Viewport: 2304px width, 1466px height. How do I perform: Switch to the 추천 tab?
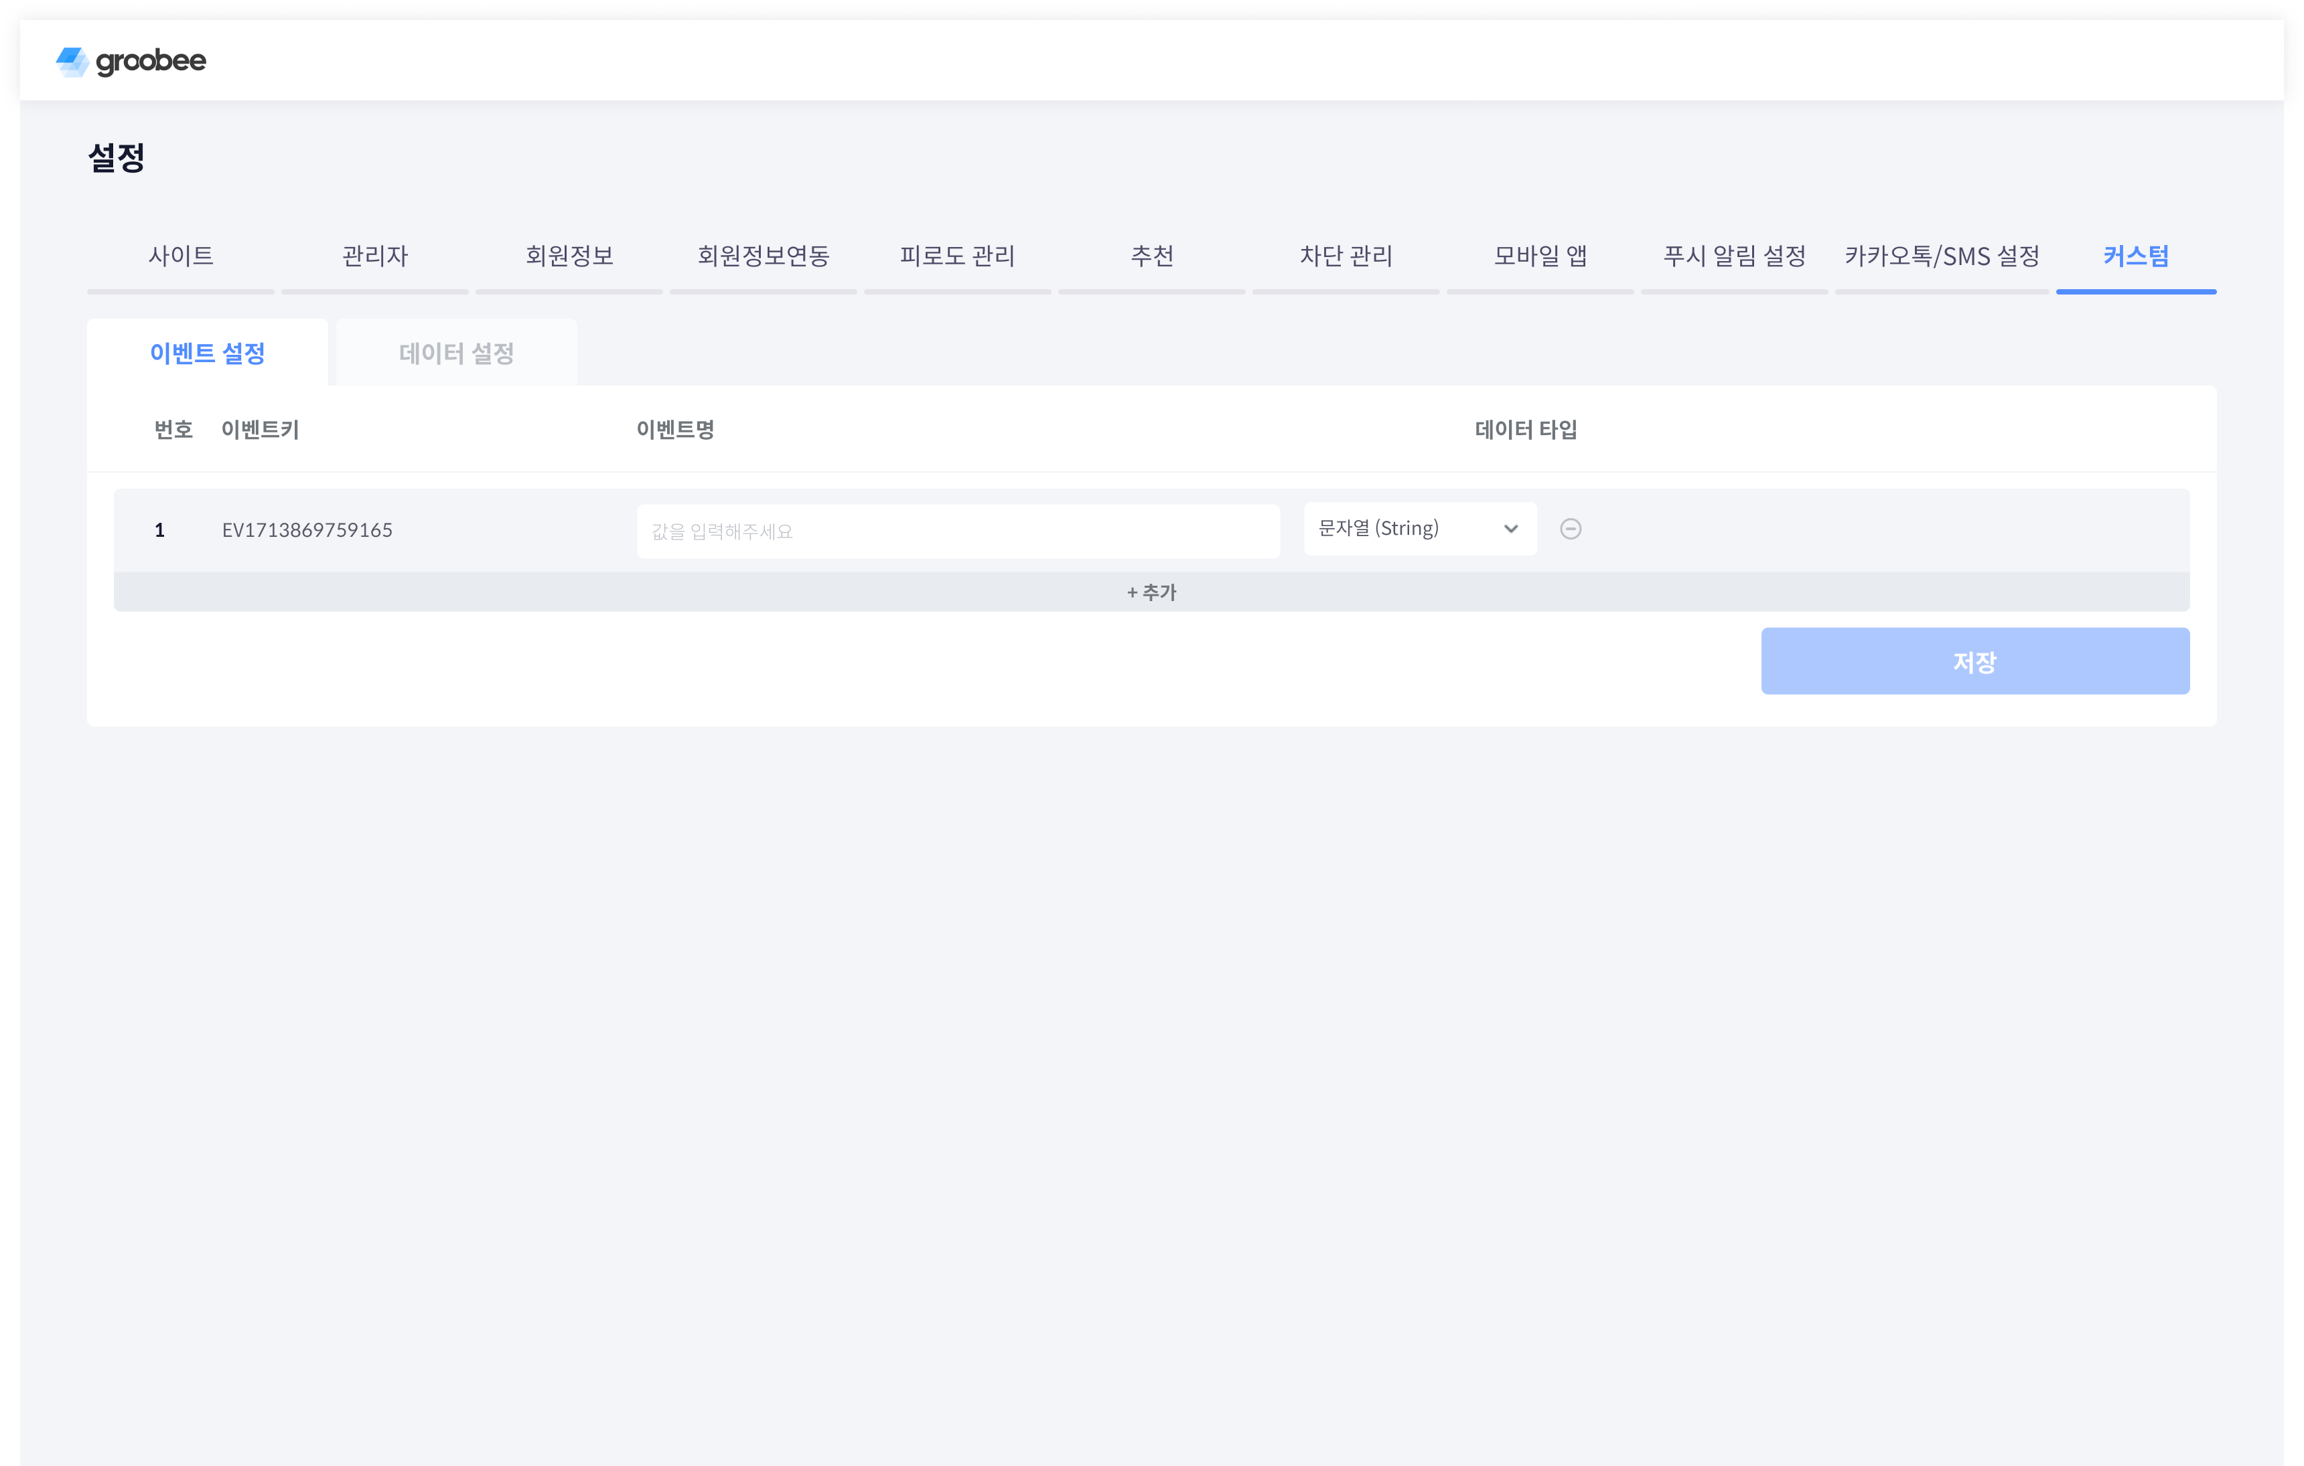pyautogui.click(x=1152, y=256)
